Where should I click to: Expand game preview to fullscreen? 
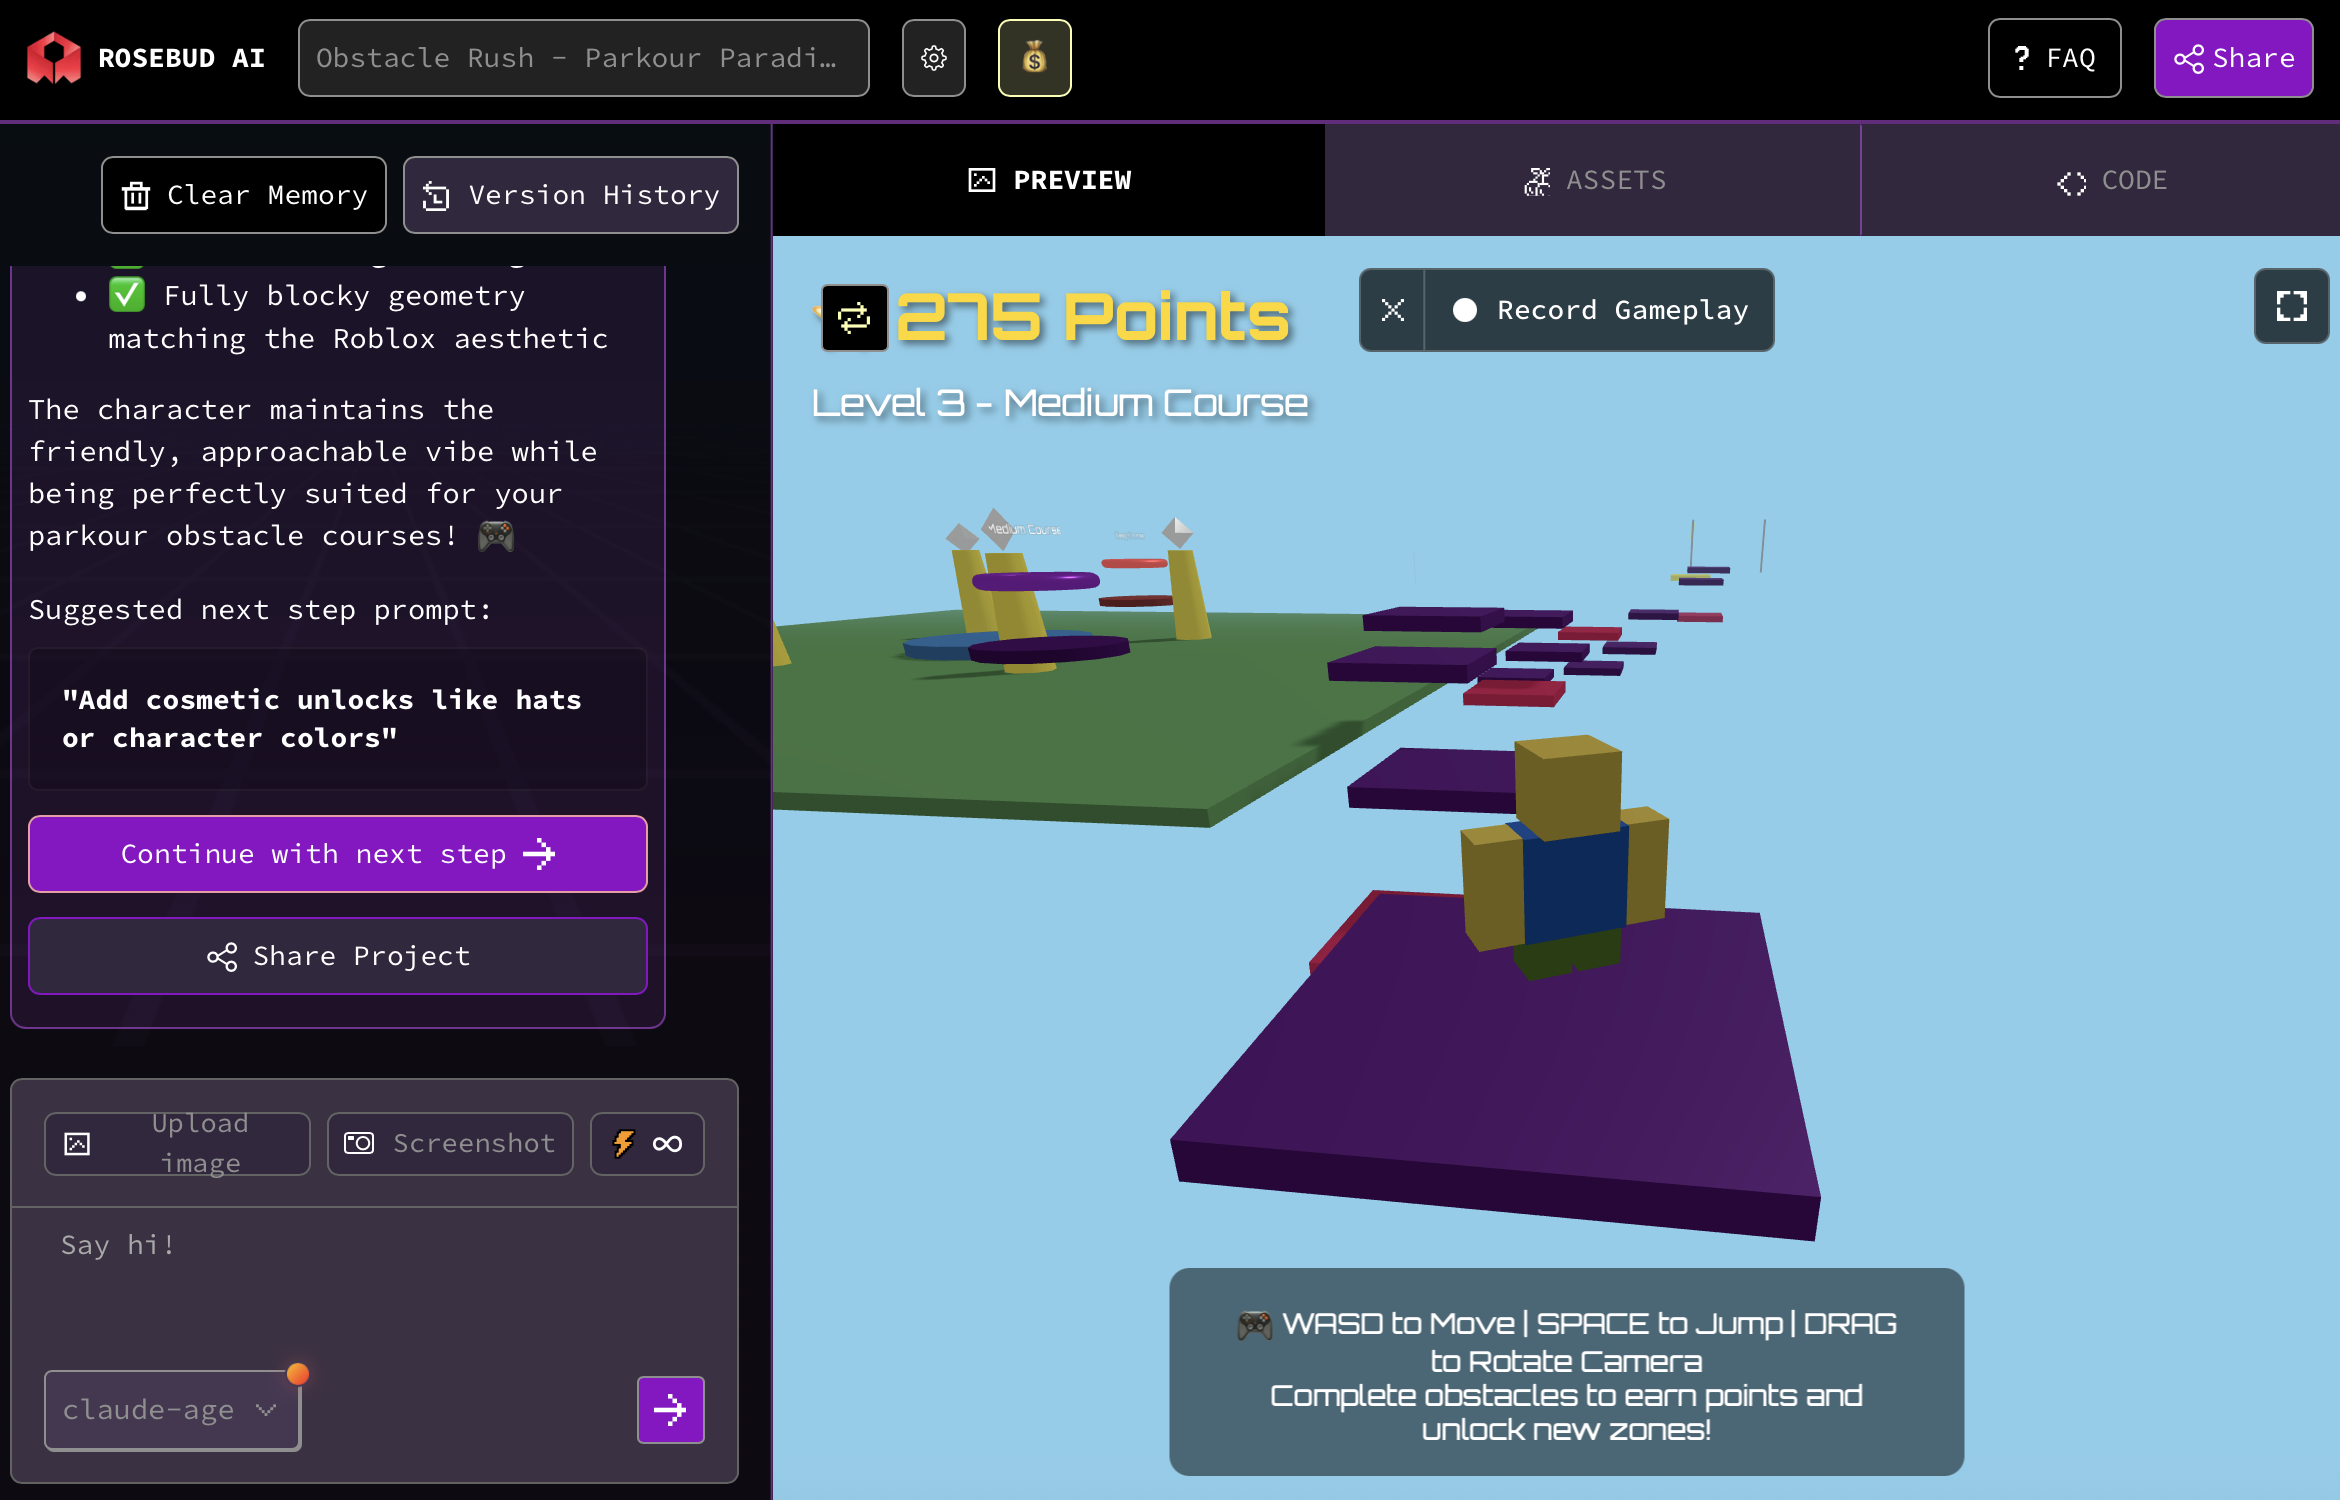[2291, 306]
